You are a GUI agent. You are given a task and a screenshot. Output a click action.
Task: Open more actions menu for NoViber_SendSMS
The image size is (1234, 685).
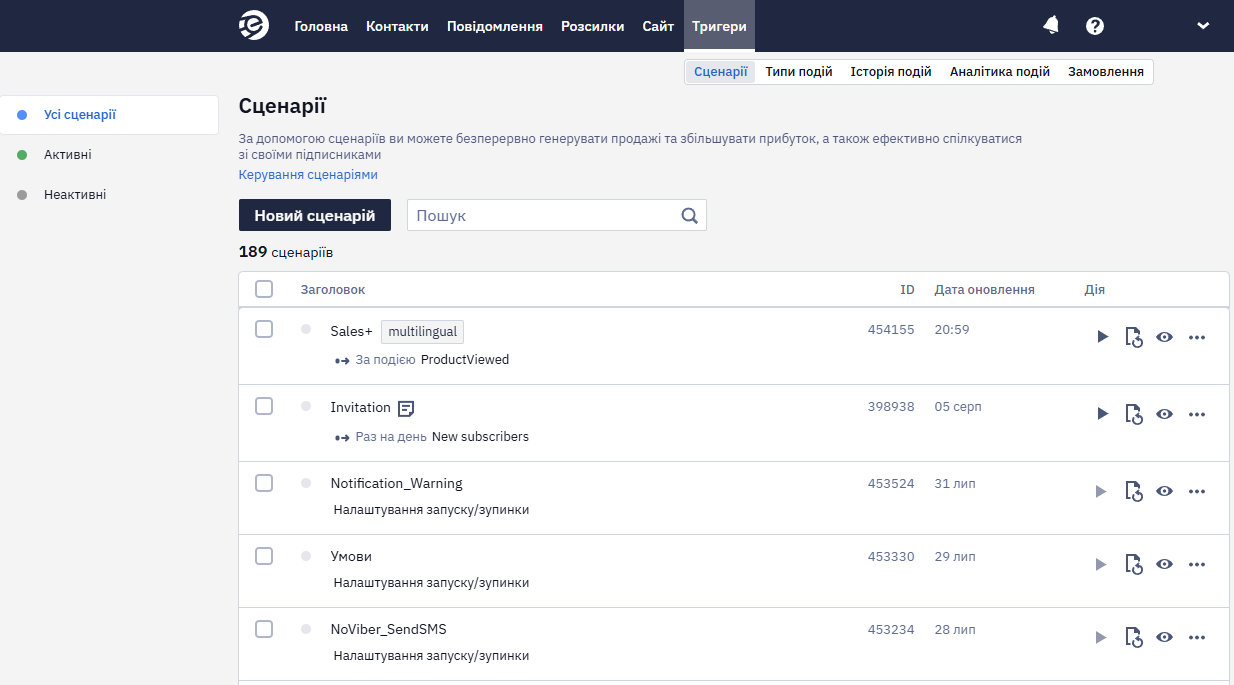point(1197,637)
